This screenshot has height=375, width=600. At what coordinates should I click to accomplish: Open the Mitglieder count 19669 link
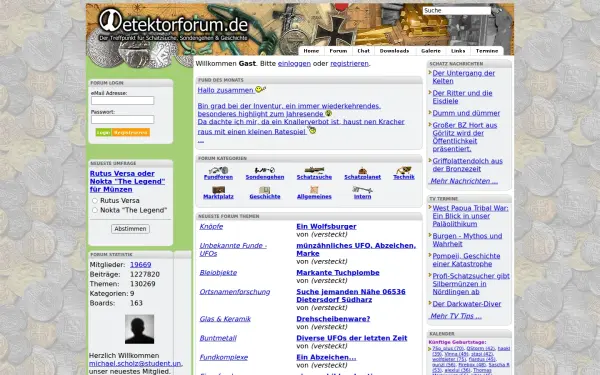click(x=140, y=265)
